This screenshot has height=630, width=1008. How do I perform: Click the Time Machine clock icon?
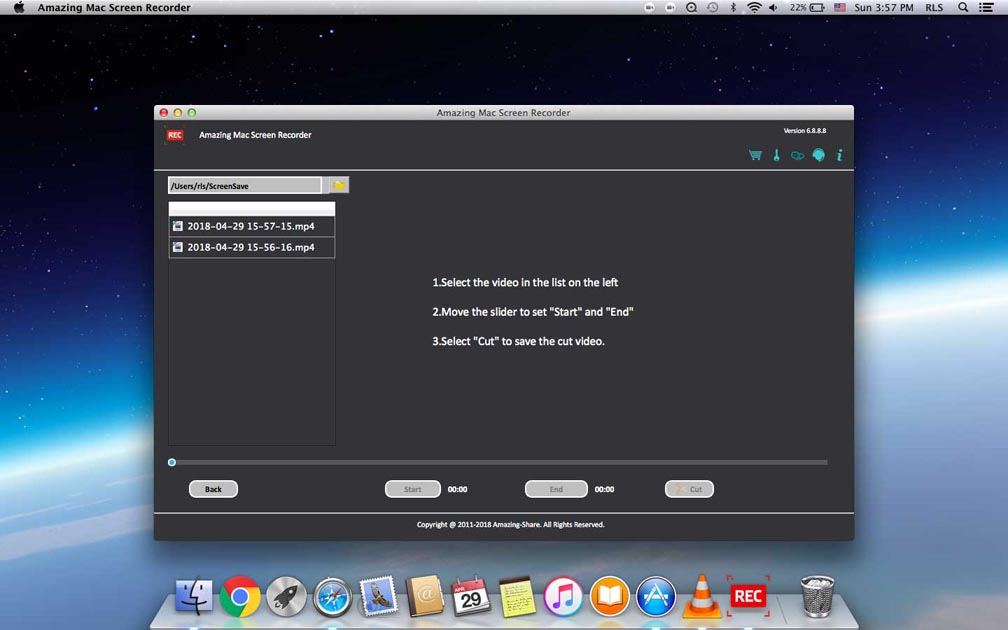pos(712,8)
